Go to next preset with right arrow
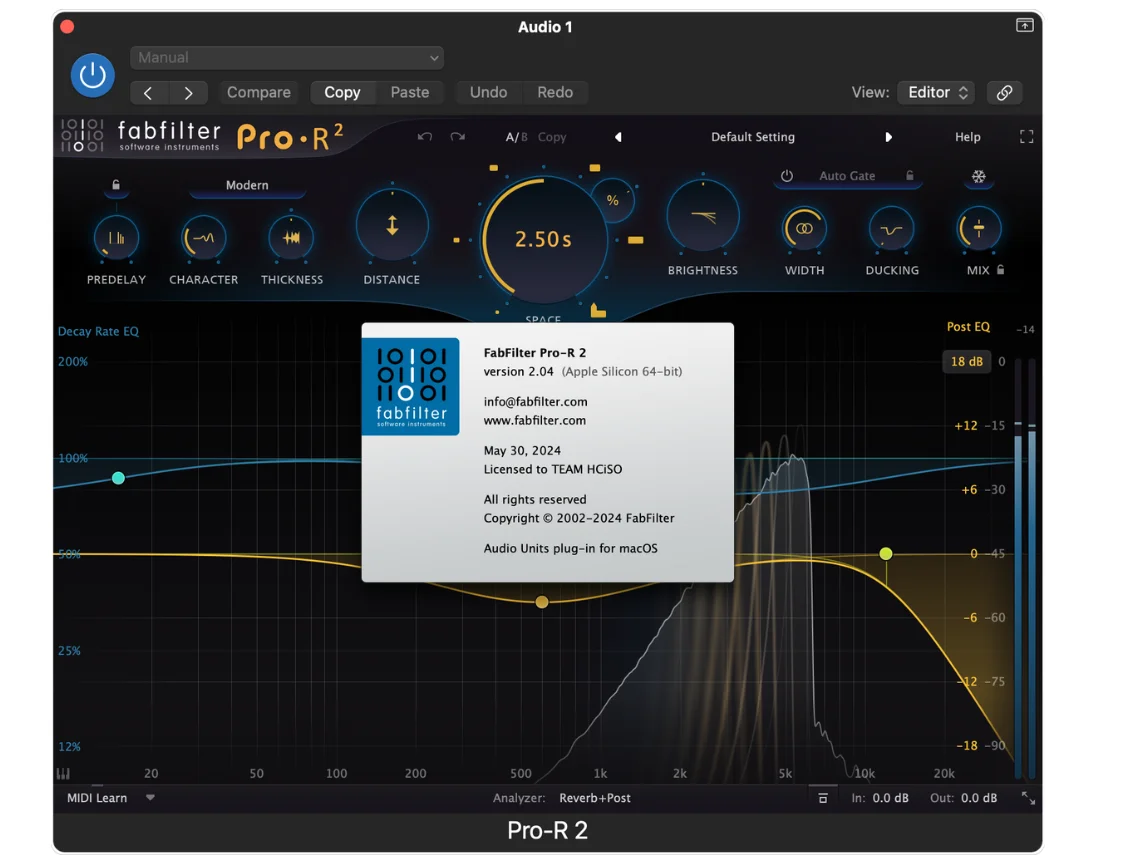The image size is (1140, 855). (x=888, y=137)
